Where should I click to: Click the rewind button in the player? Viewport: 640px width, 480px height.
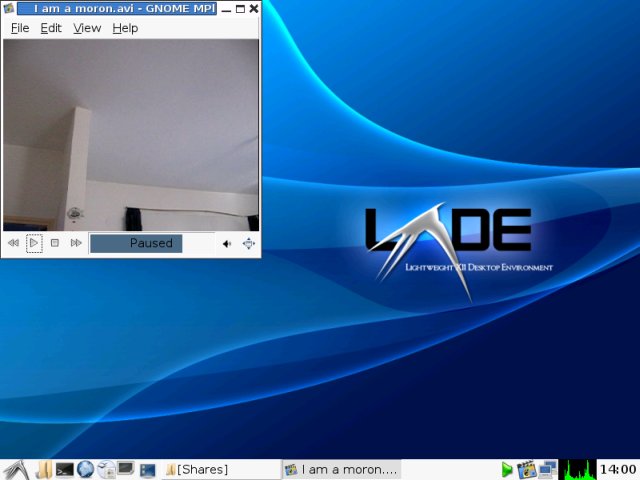(13, 243)
